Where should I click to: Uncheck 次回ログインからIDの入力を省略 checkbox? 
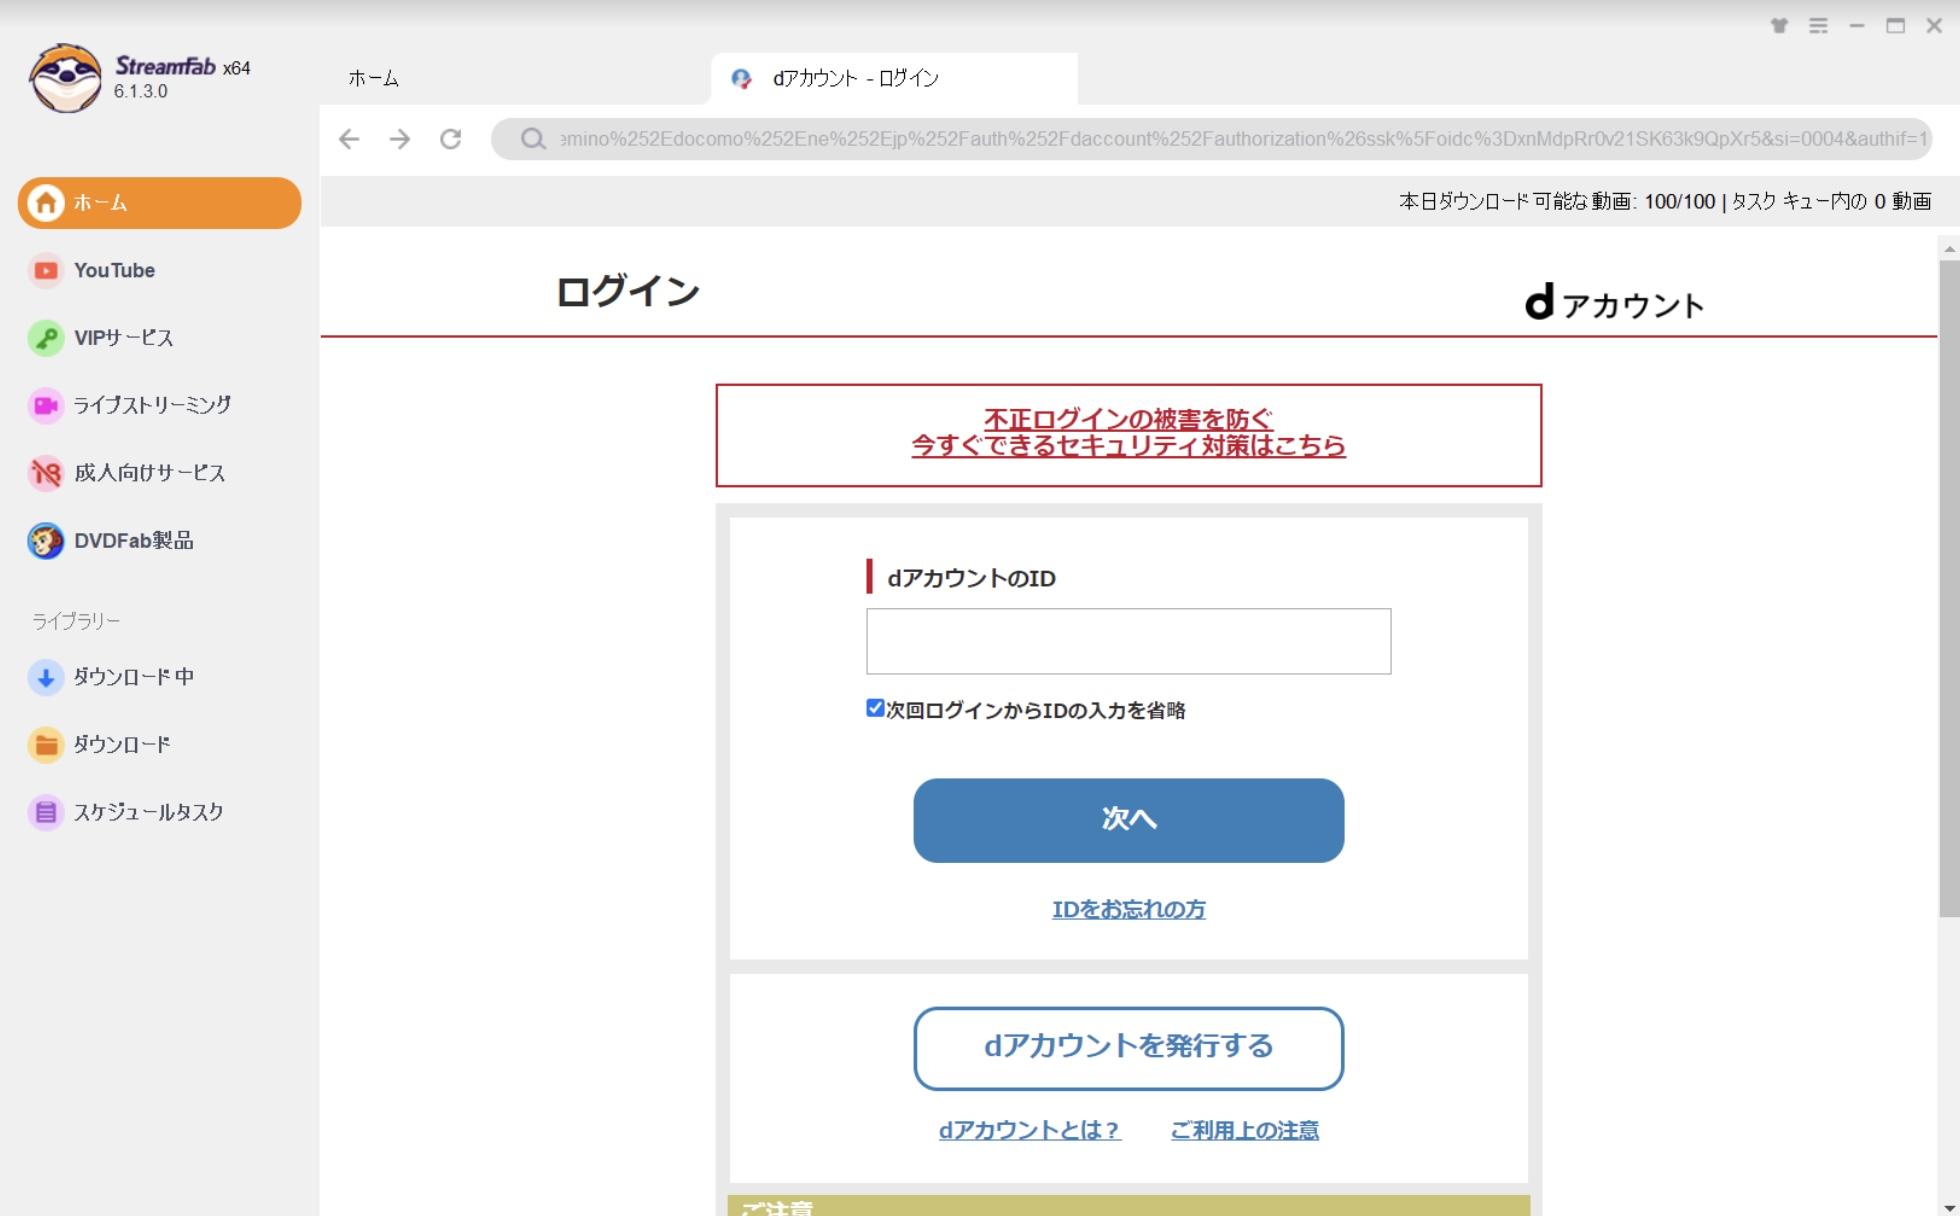pyautogui.click(x=875, y=708)
